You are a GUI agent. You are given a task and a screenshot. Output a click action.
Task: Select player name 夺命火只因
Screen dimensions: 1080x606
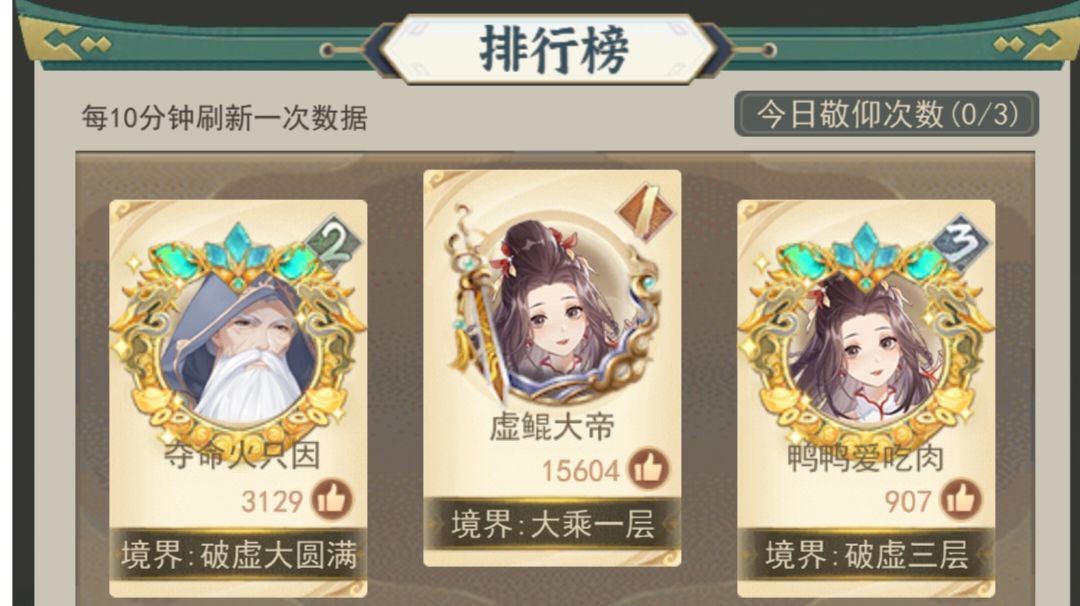click(x=242, y=455)
